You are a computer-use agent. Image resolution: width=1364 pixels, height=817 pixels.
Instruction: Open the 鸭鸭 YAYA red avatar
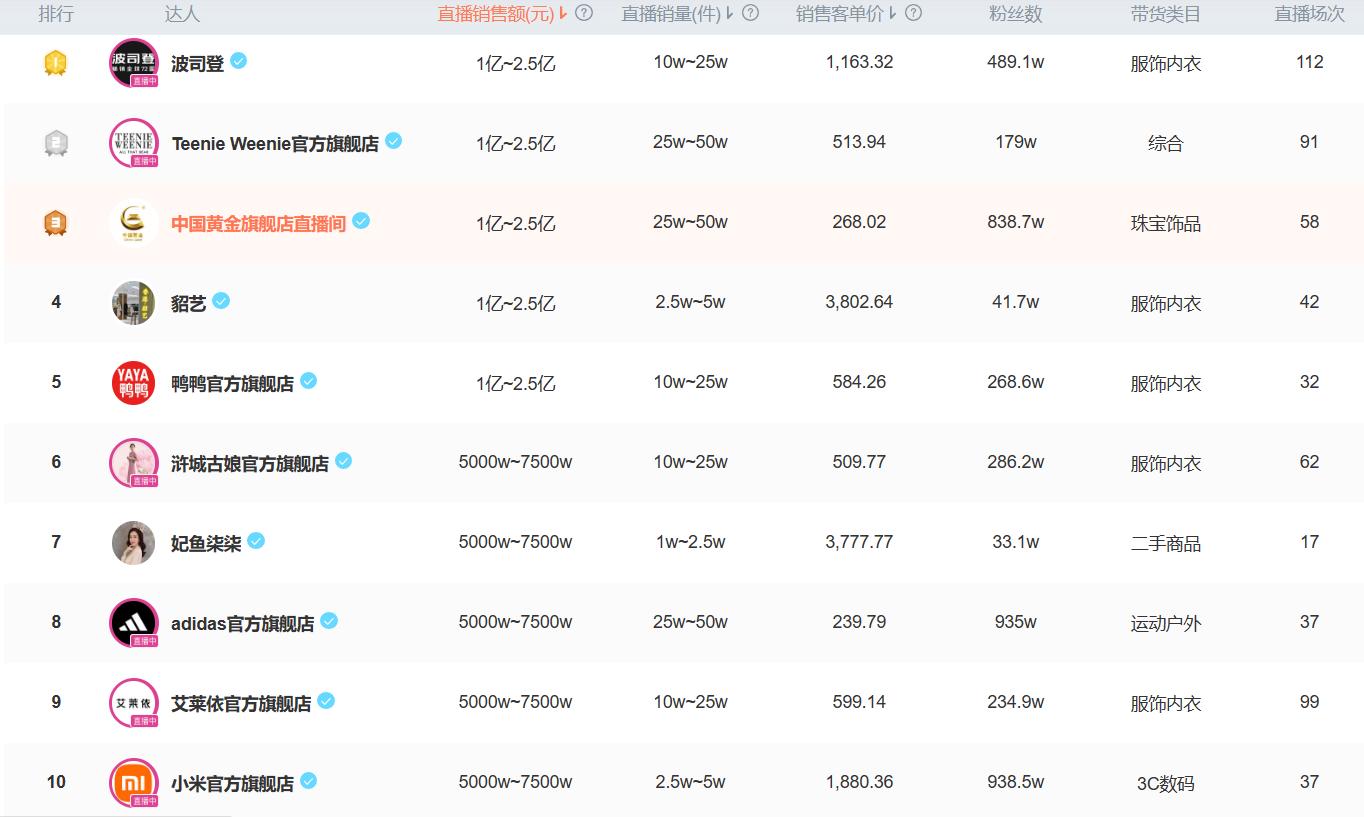tap(134, 383)
